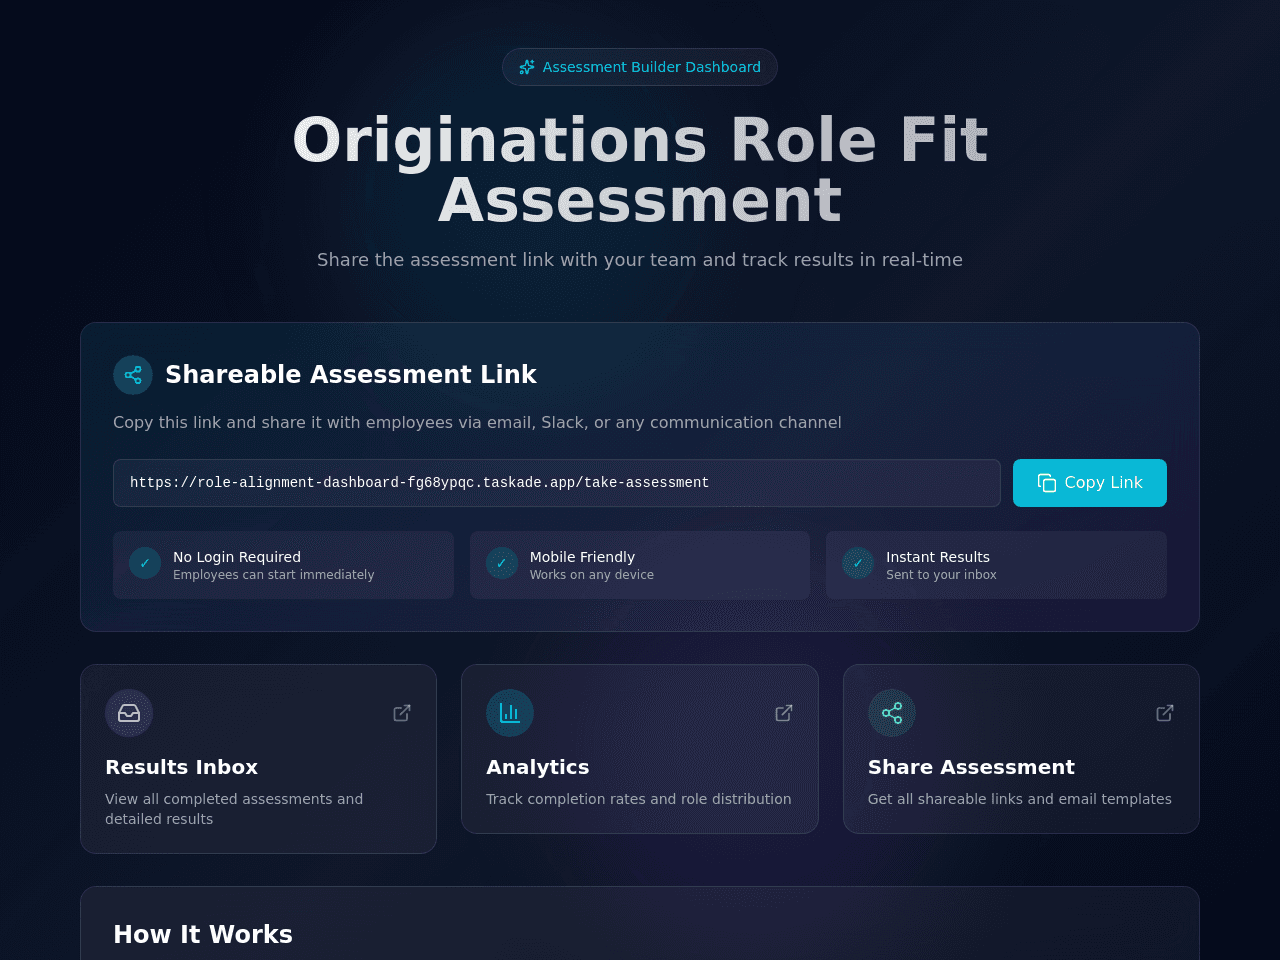
Task: Click the No Login Required feature tile
Action: click(x=283, y=565)
